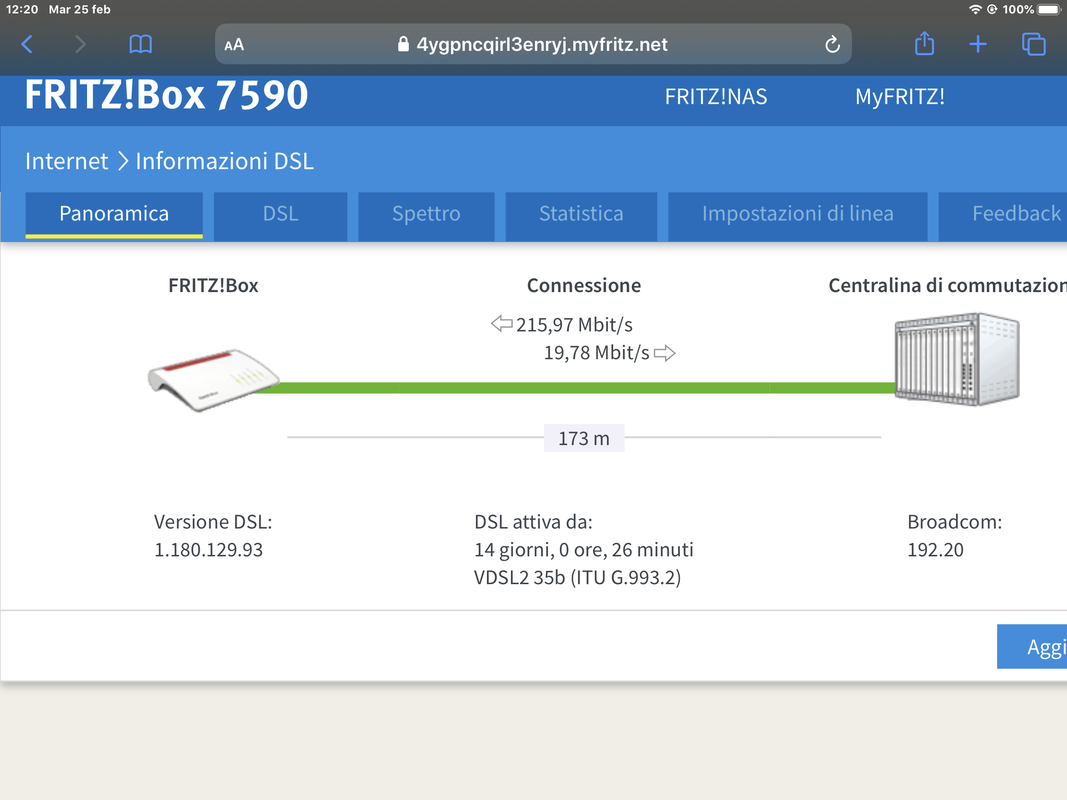Open the MyFRITZ! link
This screenshot has height=800, width=1067.
tap(900, 97)
